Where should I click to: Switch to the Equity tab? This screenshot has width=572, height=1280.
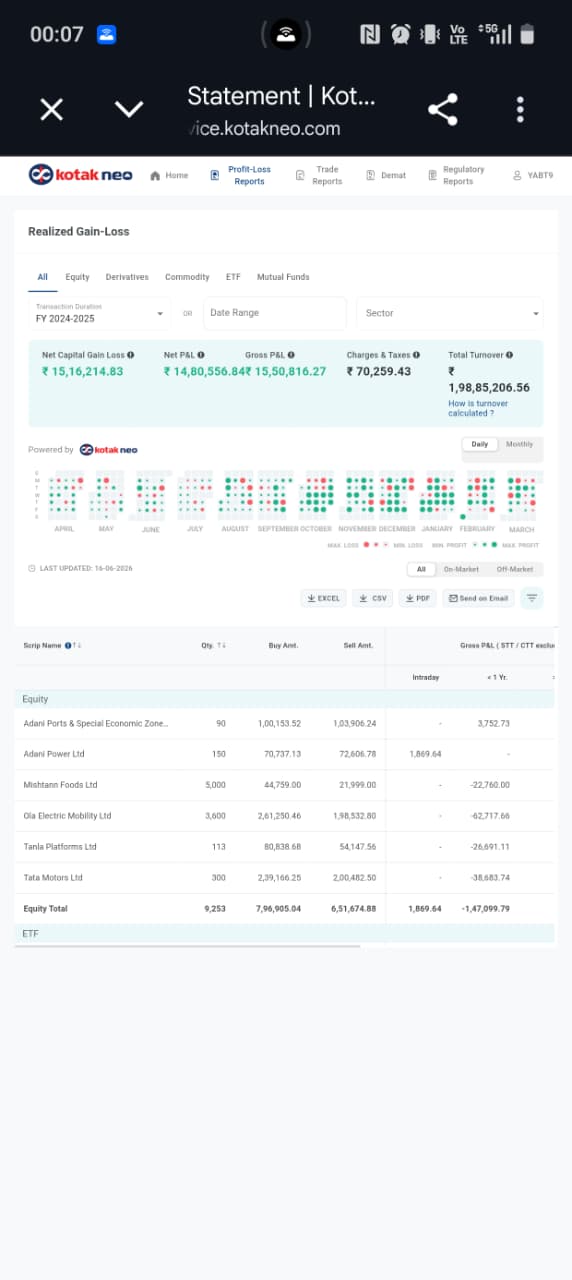point(77,277)
